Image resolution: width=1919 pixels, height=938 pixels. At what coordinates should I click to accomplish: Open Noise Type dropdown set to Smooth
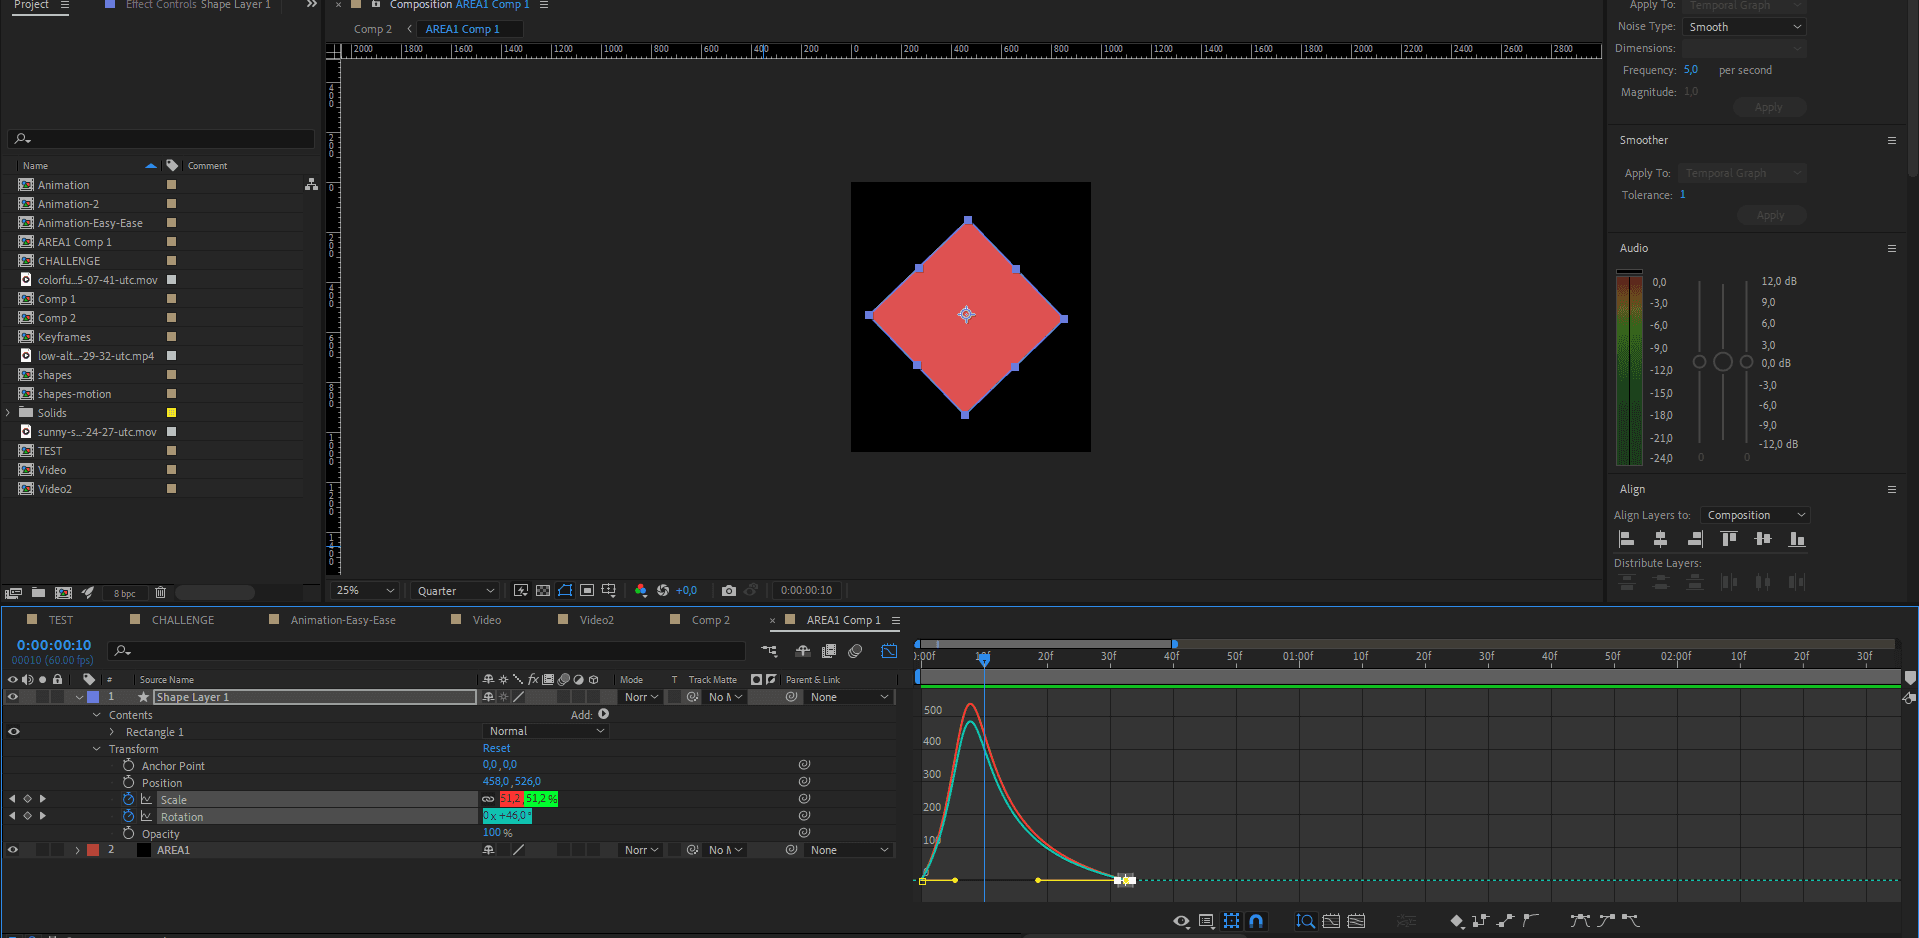[x=1744, y=27]
